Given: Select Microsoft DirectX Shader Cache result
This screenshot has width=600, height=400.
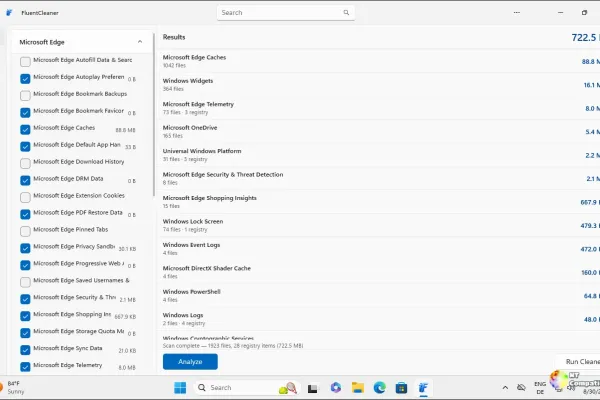Looking at the screenshot, I should (x=381, y=272).
